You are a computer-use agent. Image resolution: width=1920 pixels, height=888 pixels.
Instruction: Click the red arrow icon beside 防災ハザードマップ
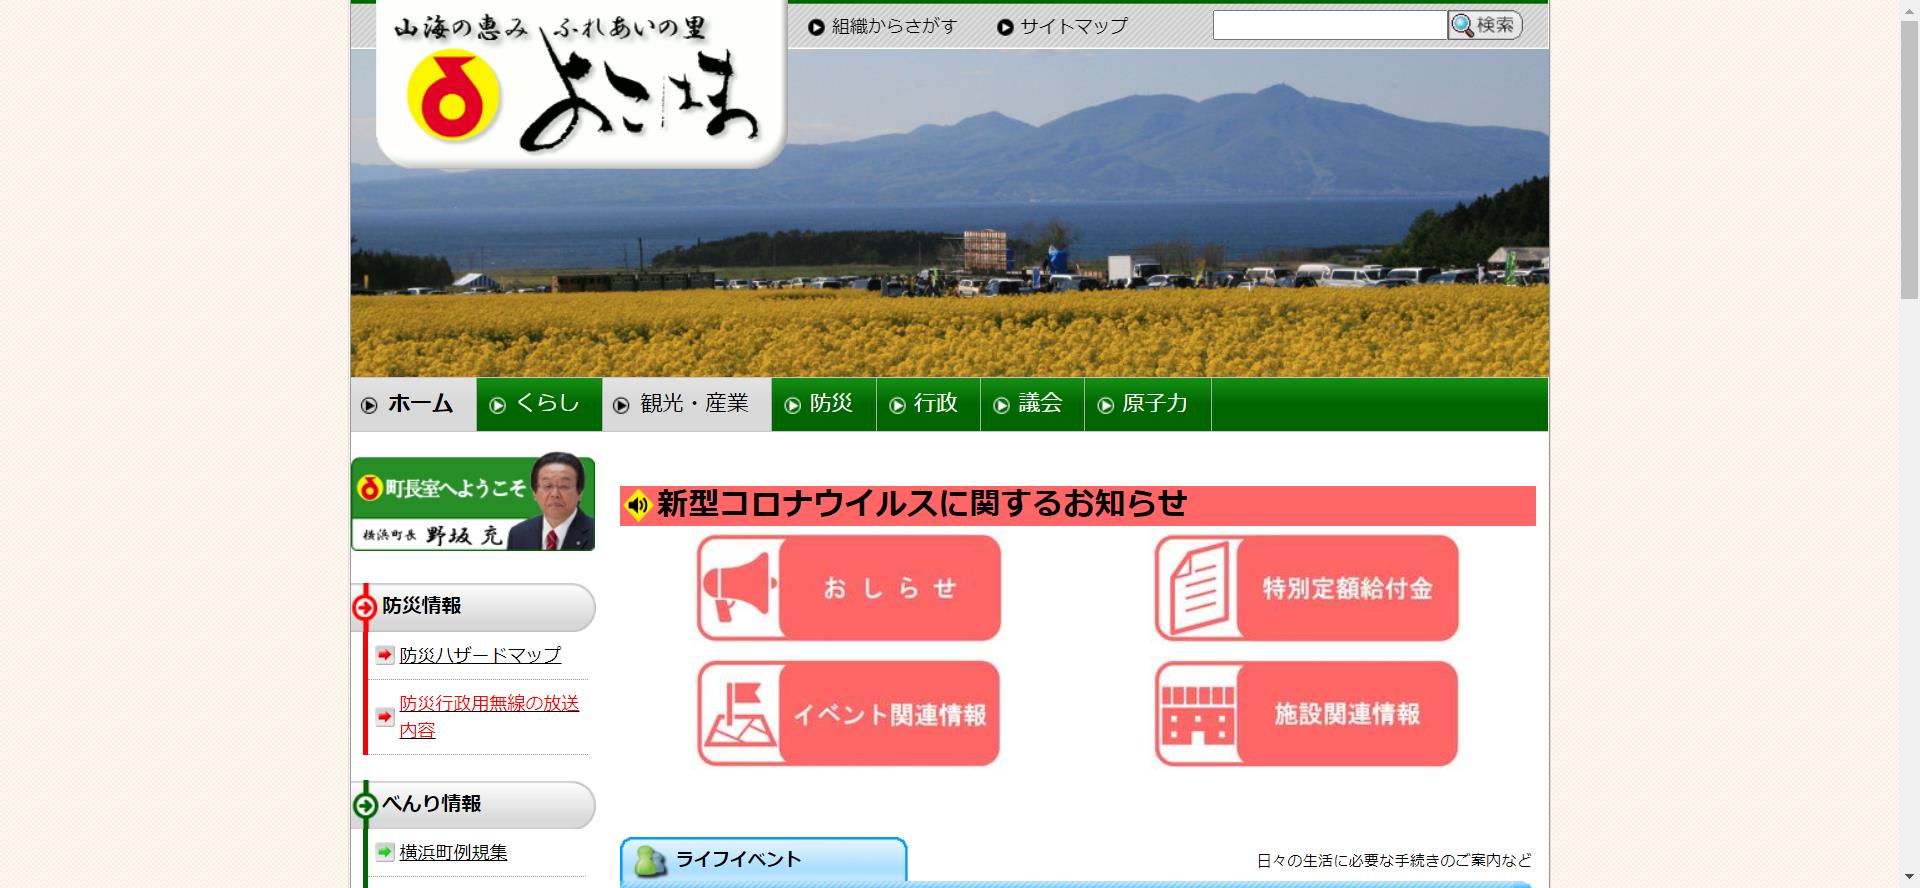385,655
